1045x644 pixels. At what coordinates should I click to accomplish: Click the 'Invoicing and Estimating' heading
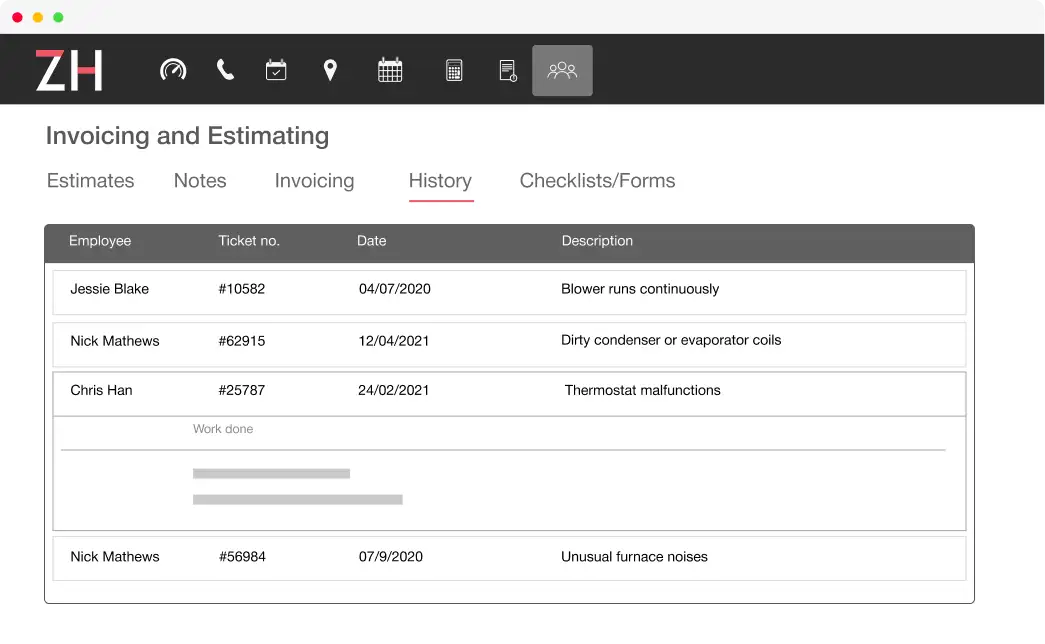click(x=187, y=136)
